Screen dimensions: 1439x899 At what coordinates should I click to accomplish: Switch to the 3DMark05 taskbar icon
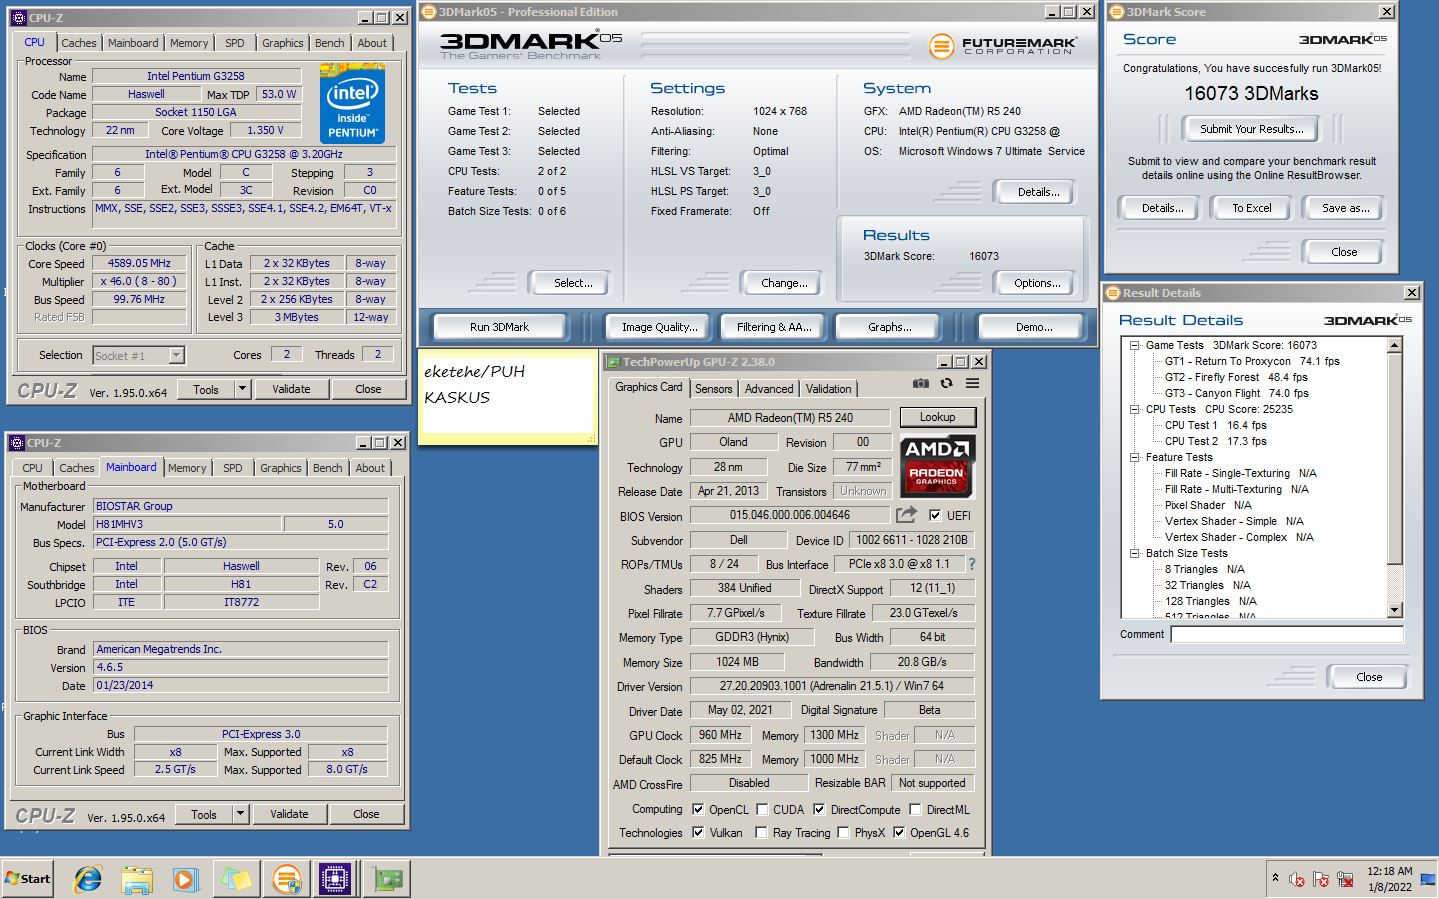point(286,879)
